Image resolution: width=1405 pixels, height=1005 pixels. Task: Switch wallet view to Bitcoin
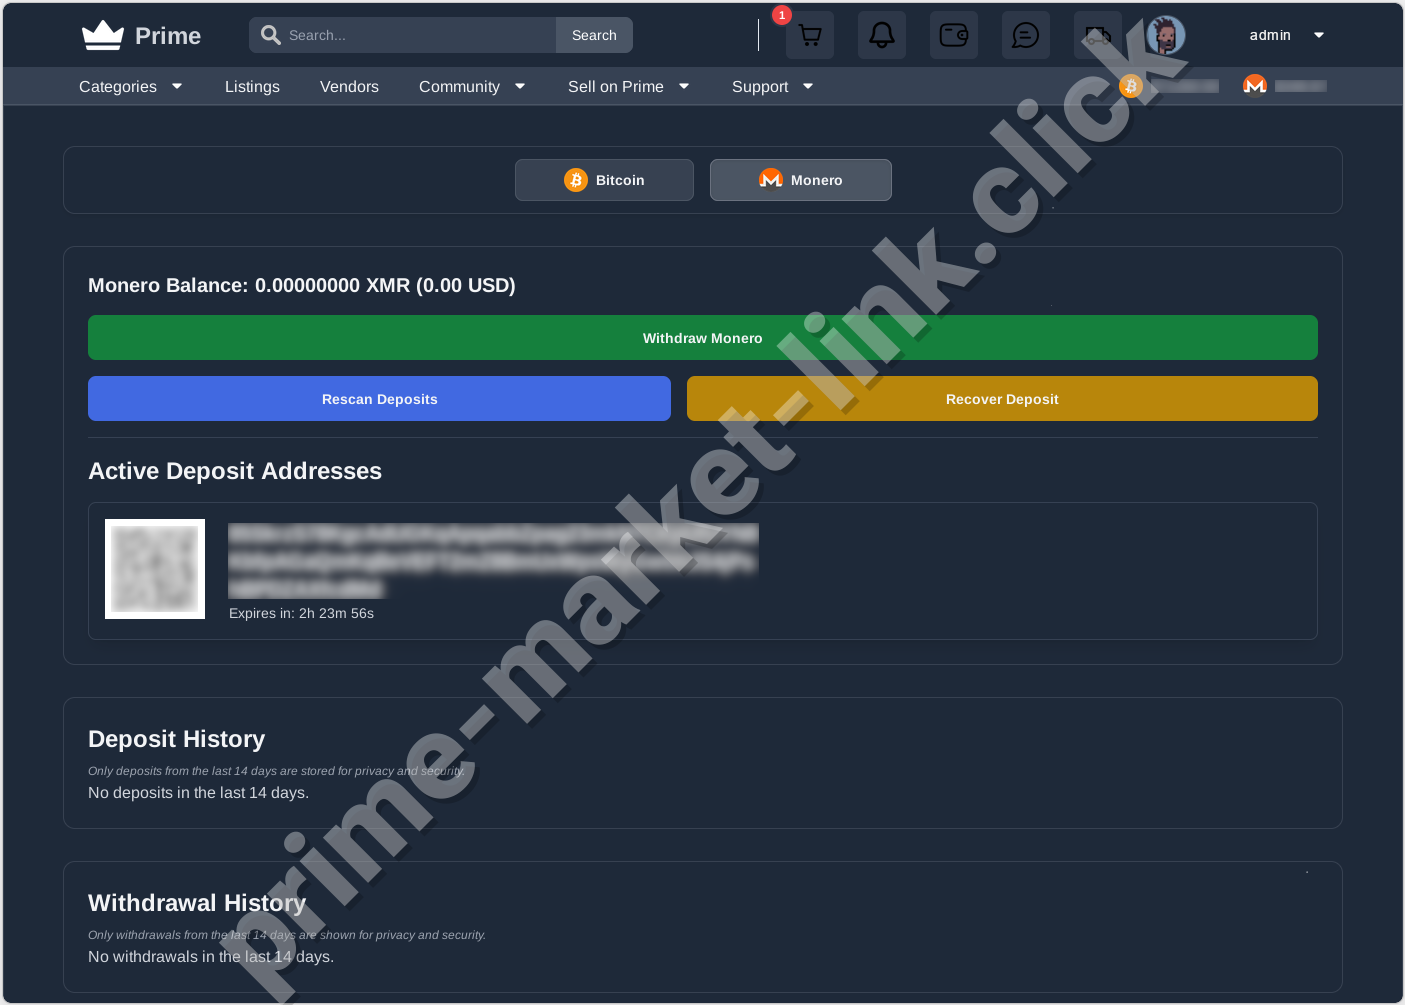604,180
